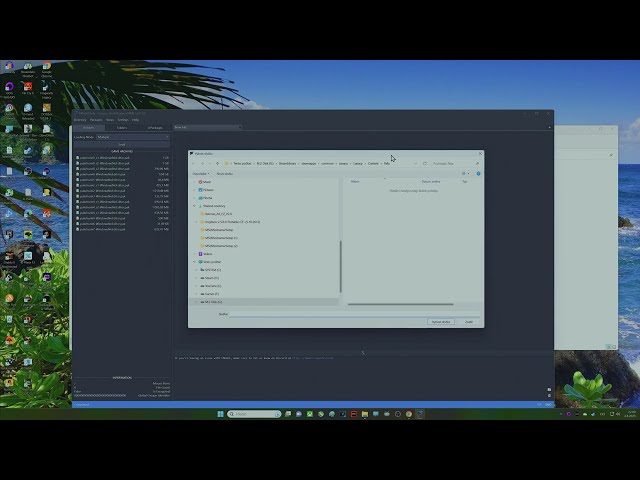Click search icon in background Explorer window
Viewport: 640px width, 480px height.
pyautogui.click(x=611, y=155)
